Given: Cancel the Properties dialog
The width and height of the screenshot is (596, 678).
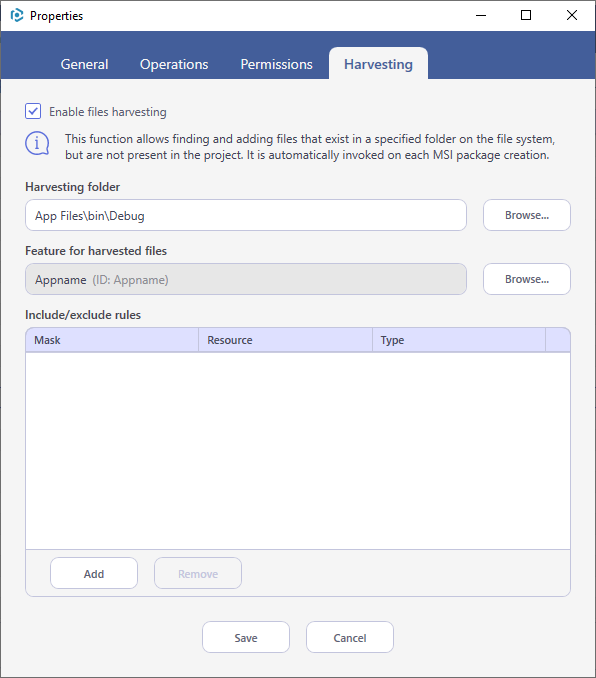Looking at the screenshot, I should (x=349, y=637).
